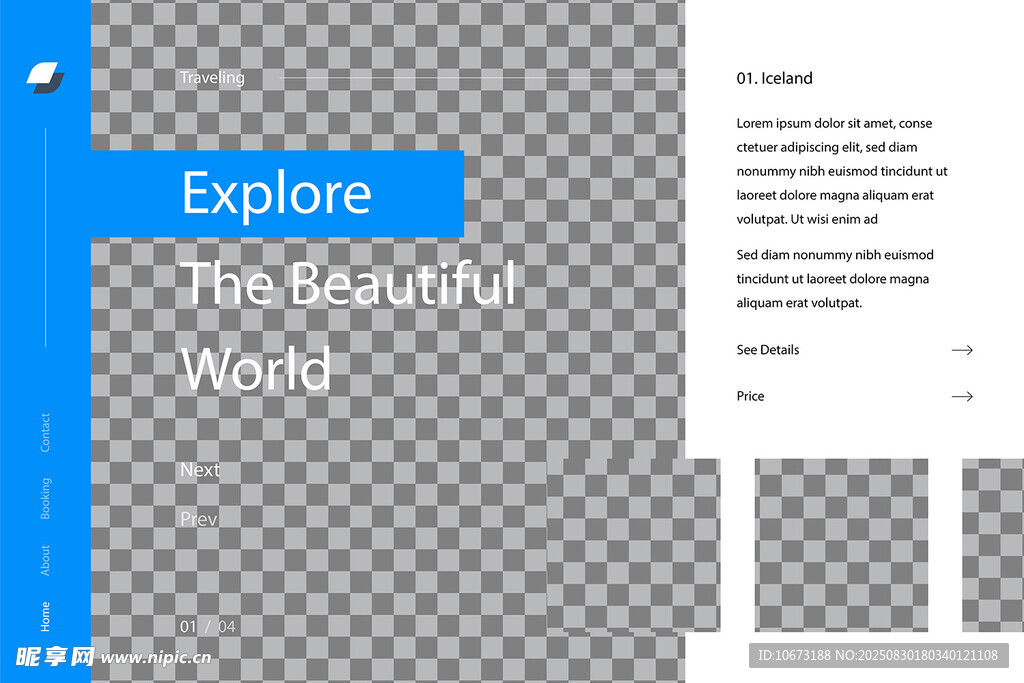Click the Next slide button
This screenshot has width=1024, height=683.
(x=200, y=470)
